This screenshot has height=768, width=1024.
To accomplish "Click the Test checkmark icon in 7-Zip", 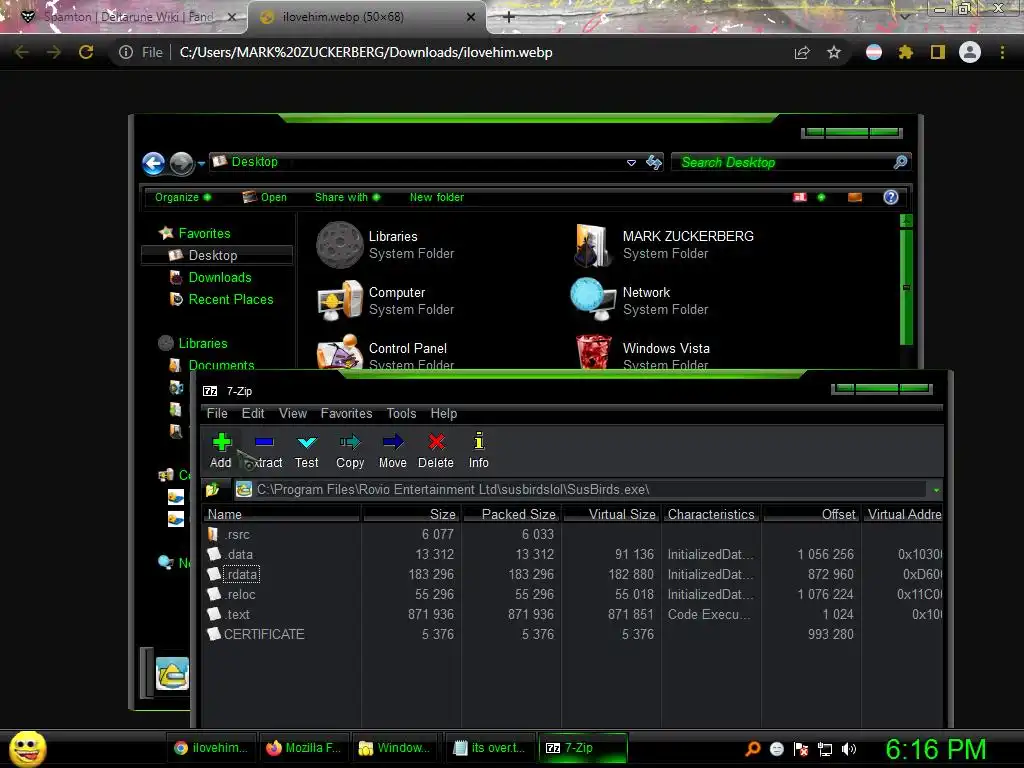I will pos(307,442).
